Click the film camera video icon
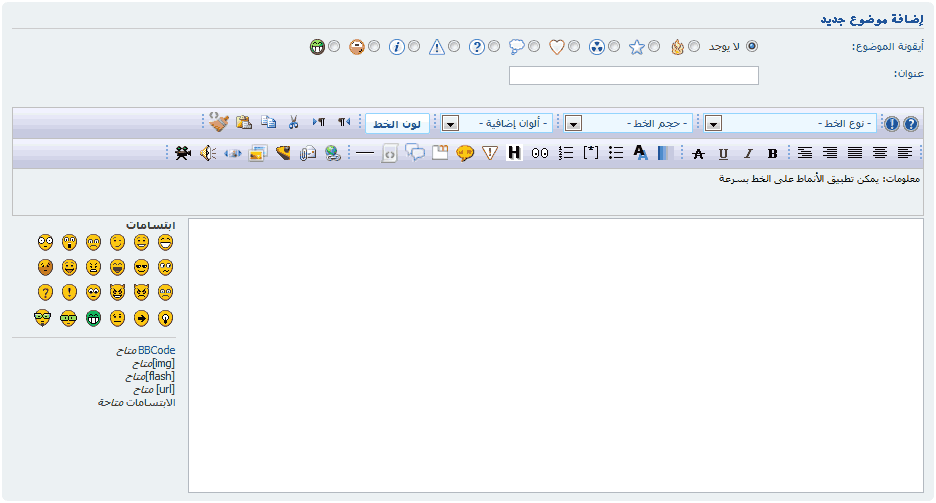This screenshot has height=503, width=936. pyautogui.click(x=182, y=153)
